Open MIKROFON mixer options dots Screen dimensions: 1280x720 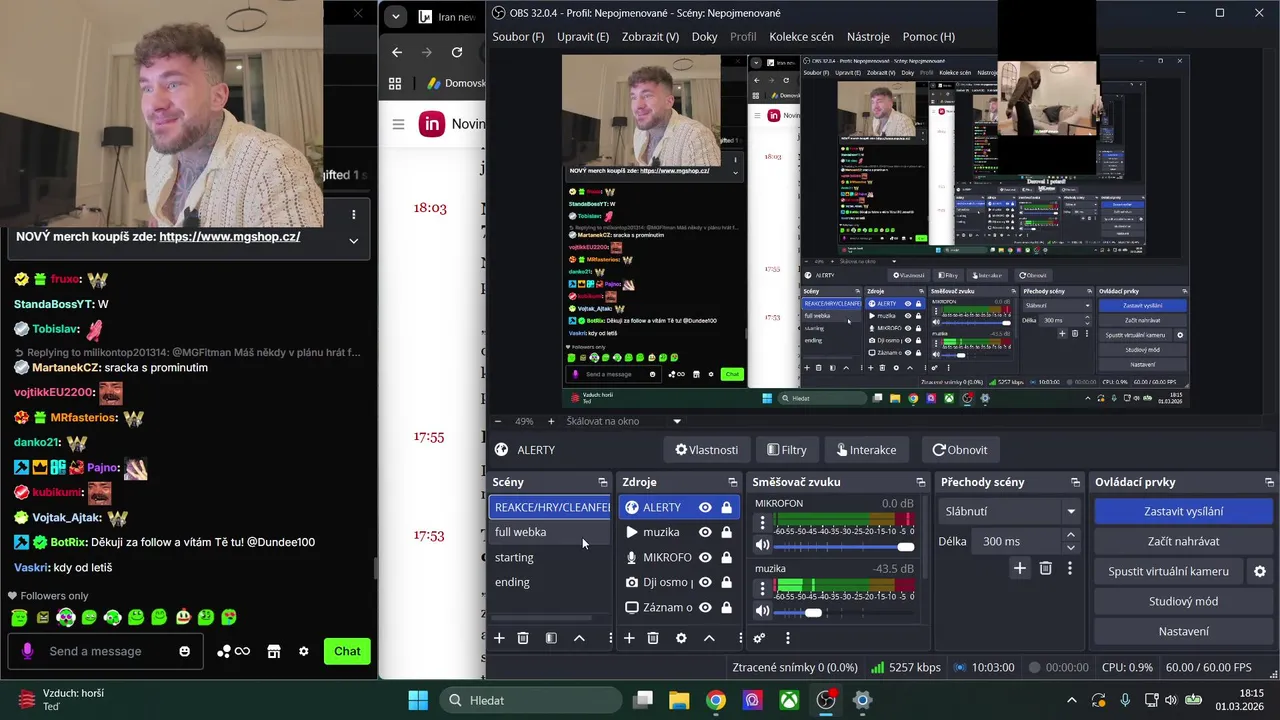click(763, 522)
